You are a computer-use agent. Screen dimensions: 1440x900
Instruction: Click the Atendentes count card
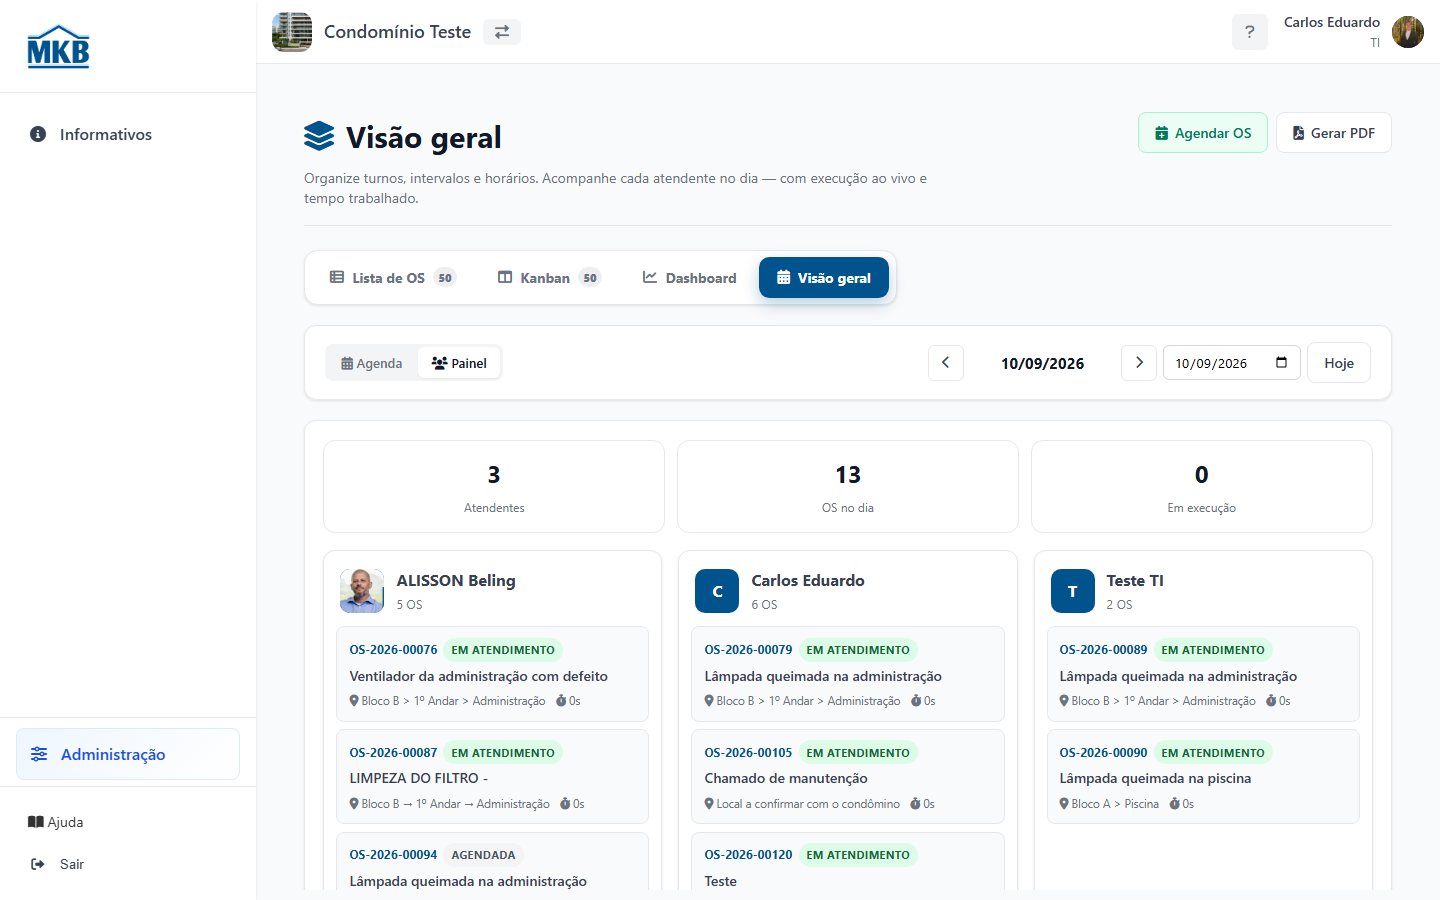[494, 487]
